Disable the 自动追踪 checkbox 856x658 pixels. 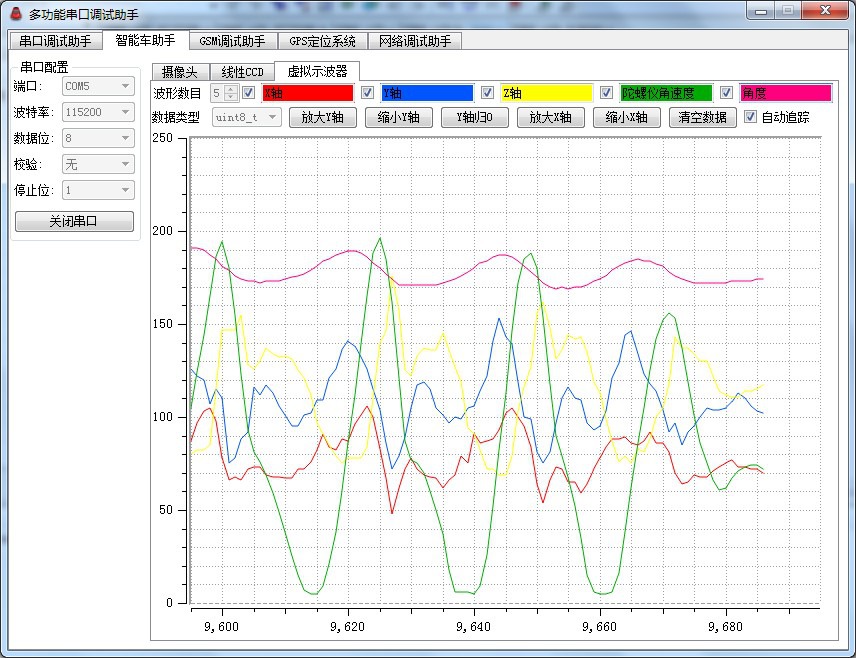point(751,116)
